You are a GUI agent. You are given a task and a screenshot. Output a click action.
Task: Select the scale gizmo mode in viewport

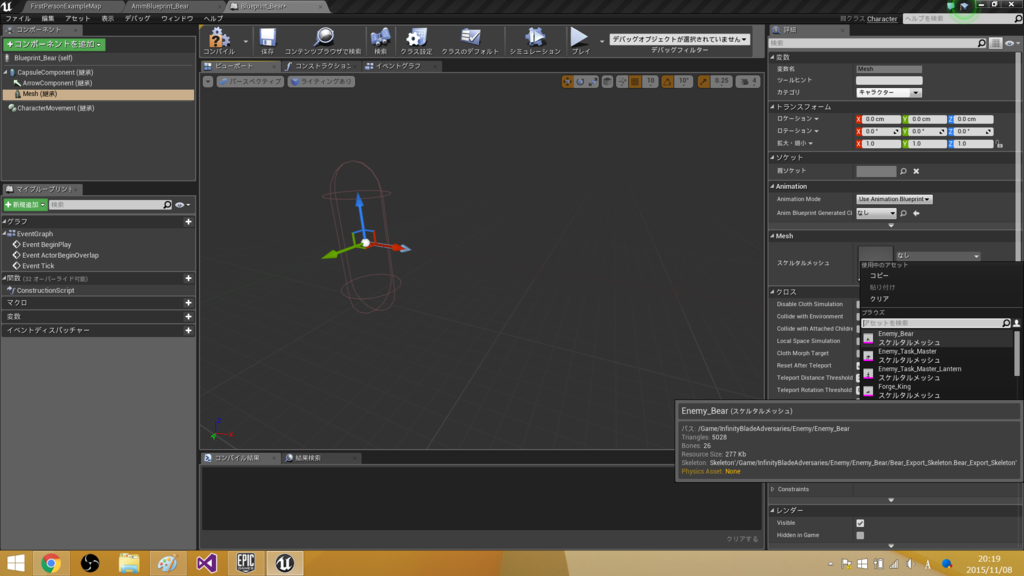(592, 82)
